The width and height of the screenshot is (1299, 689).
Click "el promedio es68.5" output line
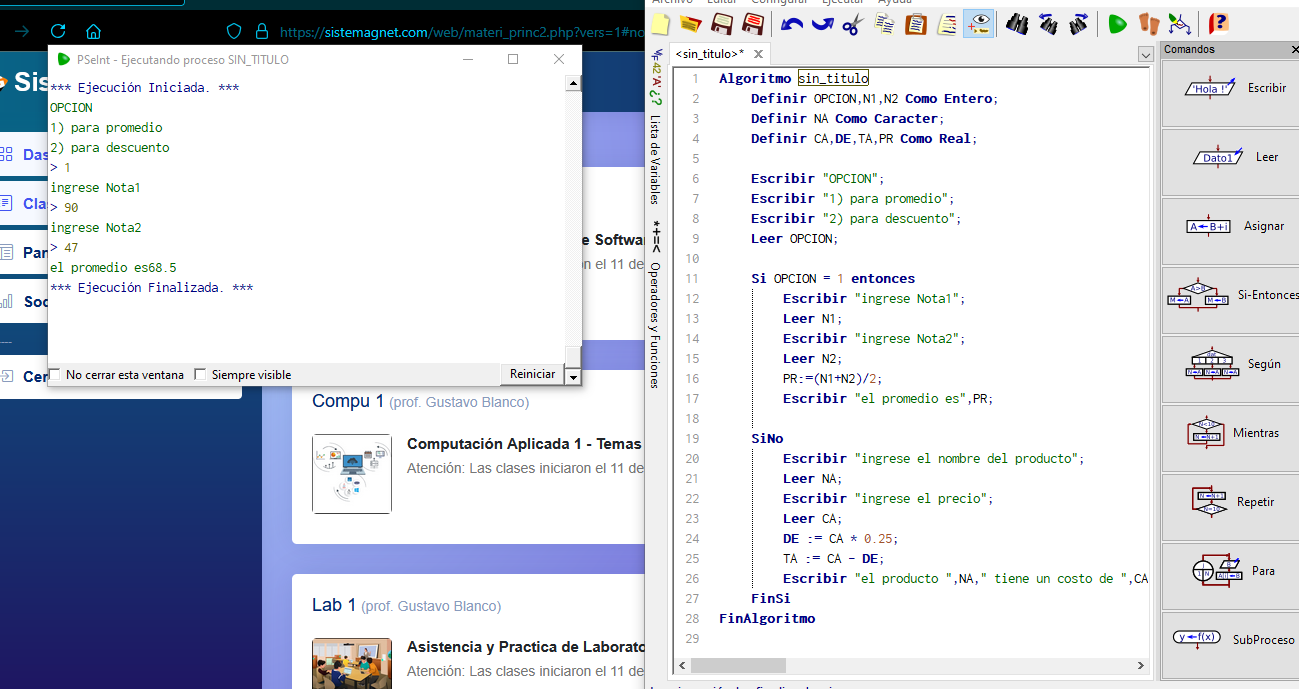(x=113, y=268)
